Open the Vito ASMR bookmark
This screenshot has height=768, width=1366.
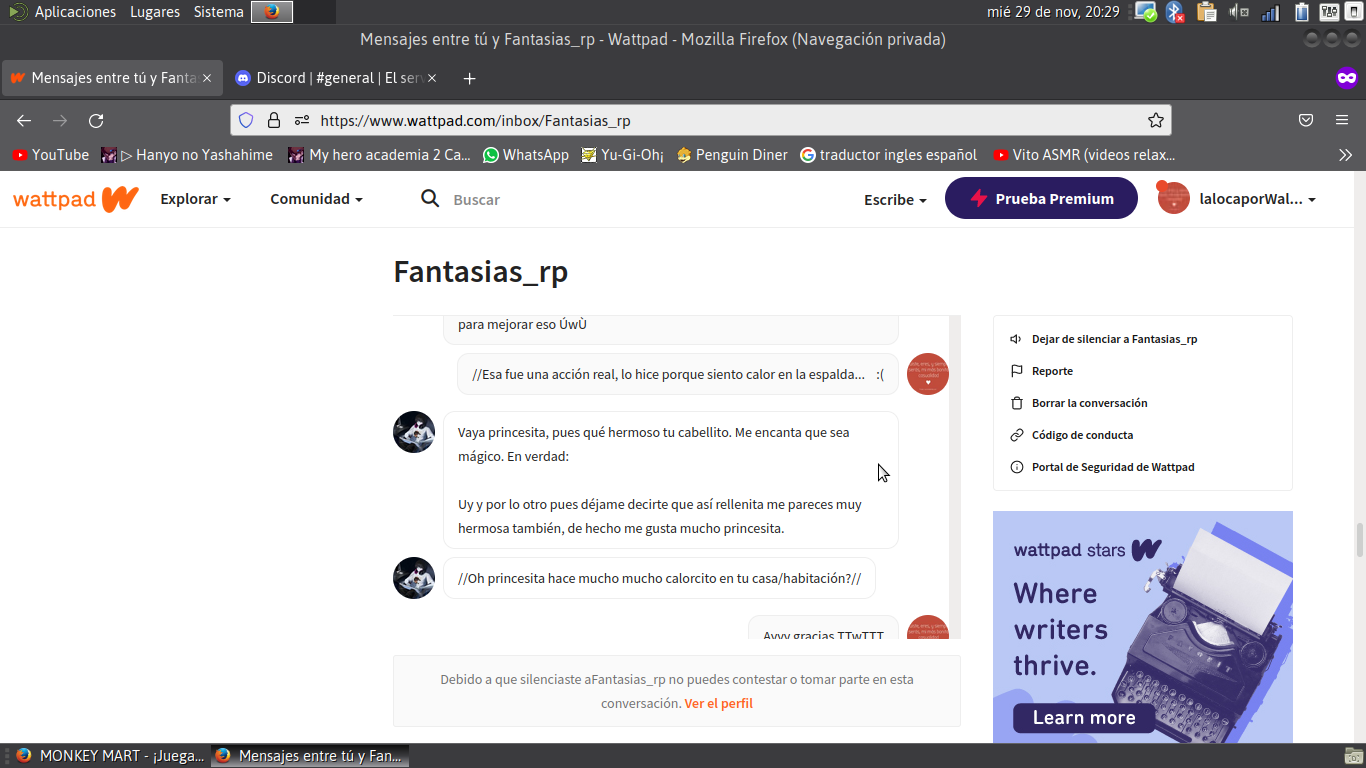1084,155
